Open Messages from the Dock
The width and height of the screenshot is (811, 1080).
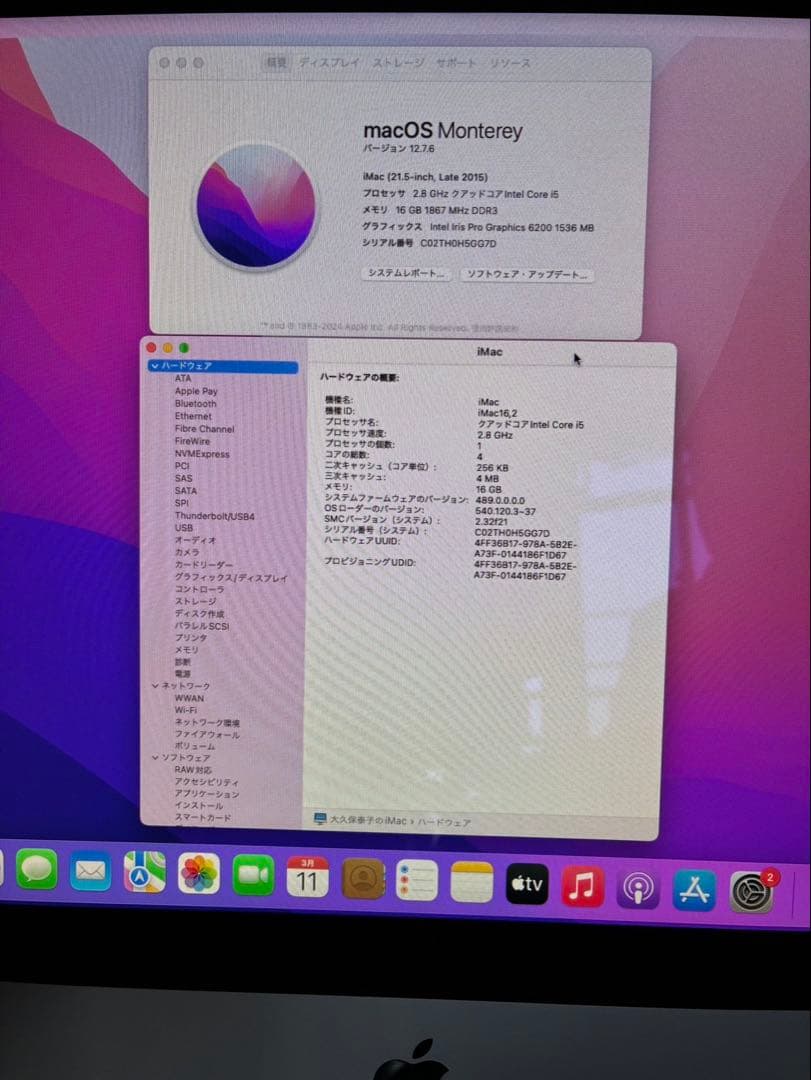[x=37, y=869]
